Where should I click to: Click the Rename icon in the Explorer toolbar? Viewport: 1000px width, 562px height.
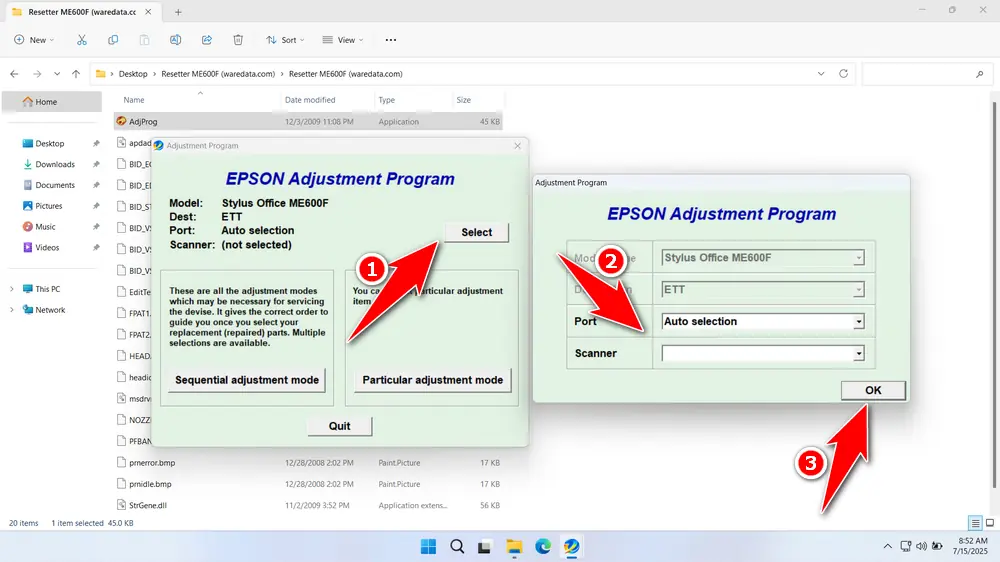(175, 40)
